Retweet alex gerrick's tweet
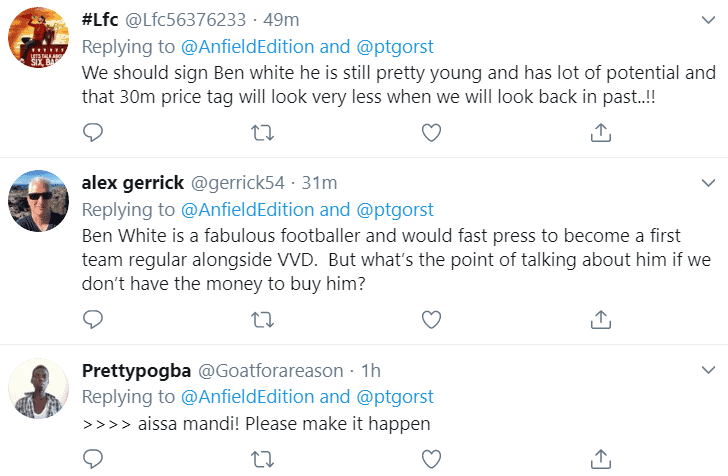The image size is (728, 476). click(262, 320)
